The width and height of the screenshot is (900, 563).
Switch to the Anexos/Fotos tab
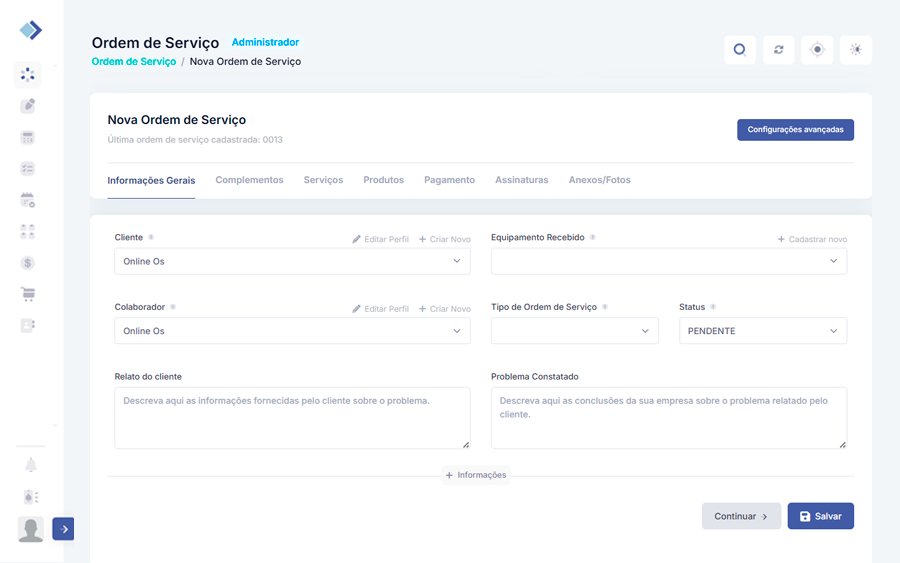[x=599, y=180]
